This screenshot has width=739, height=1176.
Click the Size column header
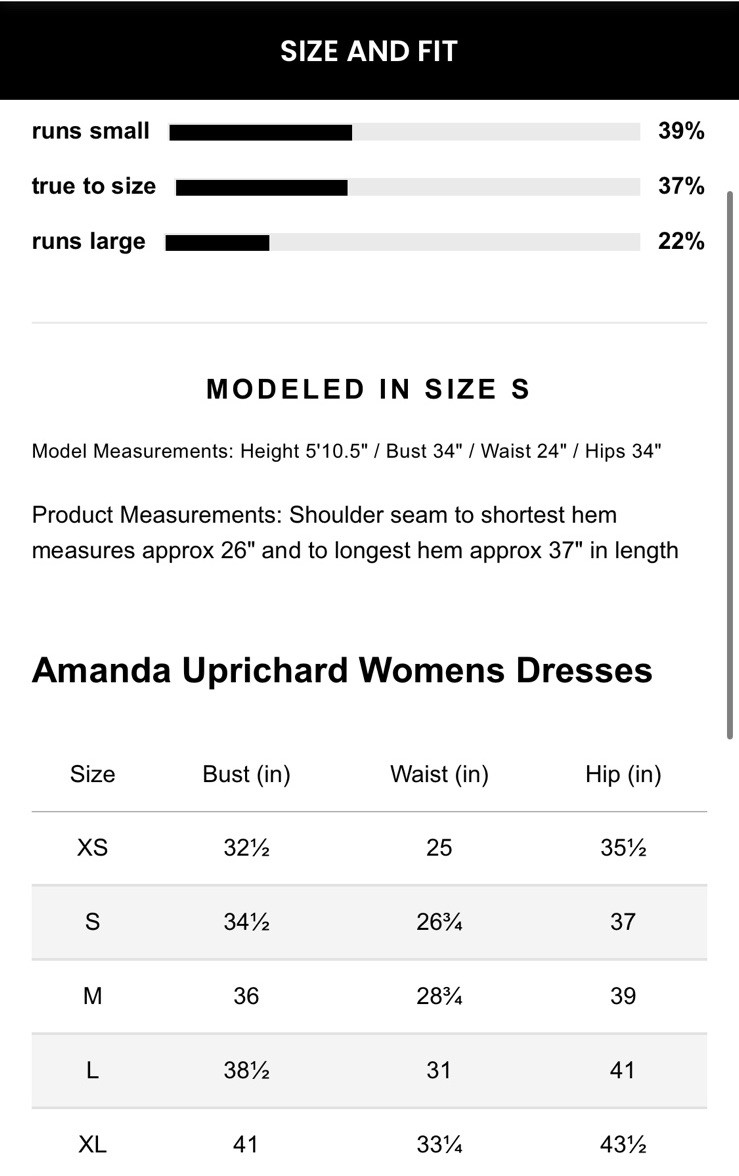point(92,774)
